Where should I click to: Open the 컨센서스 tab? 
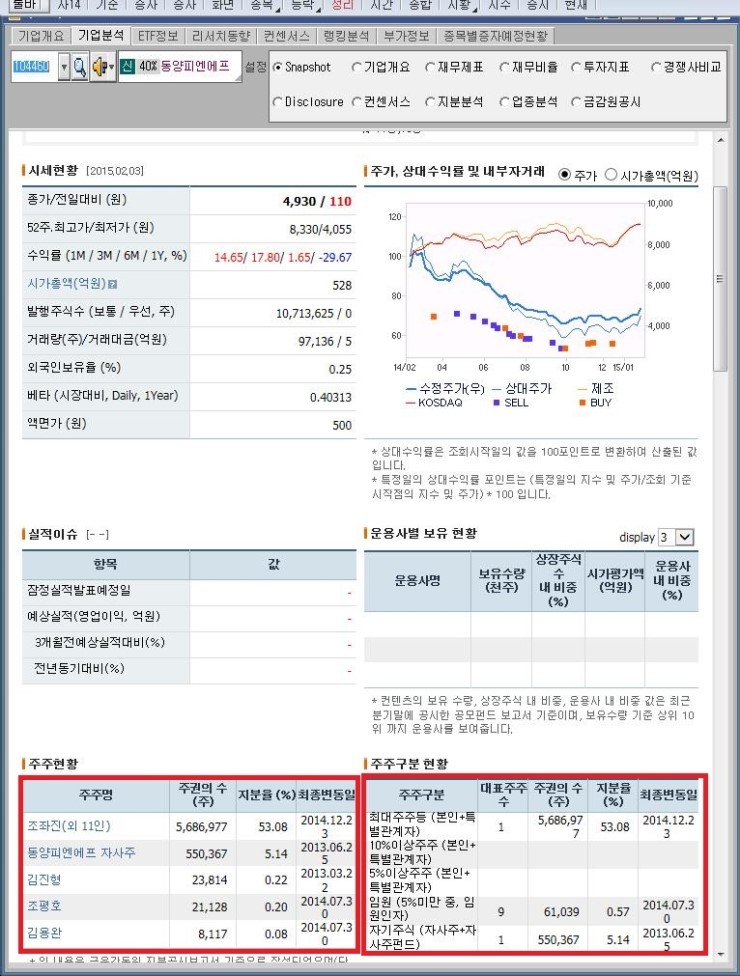tap(287, 36)
